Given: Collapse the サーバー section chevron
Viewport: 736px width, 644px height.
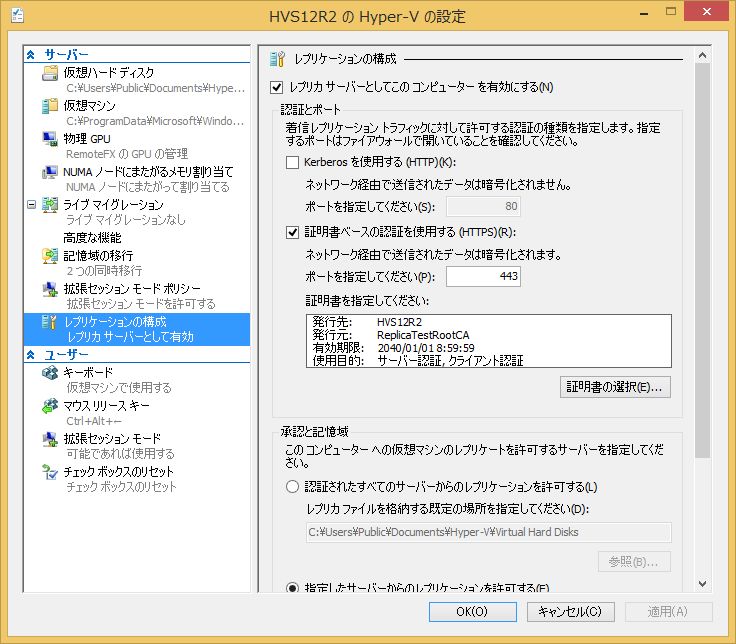Looking at the screenshot, I should point(31,55).
